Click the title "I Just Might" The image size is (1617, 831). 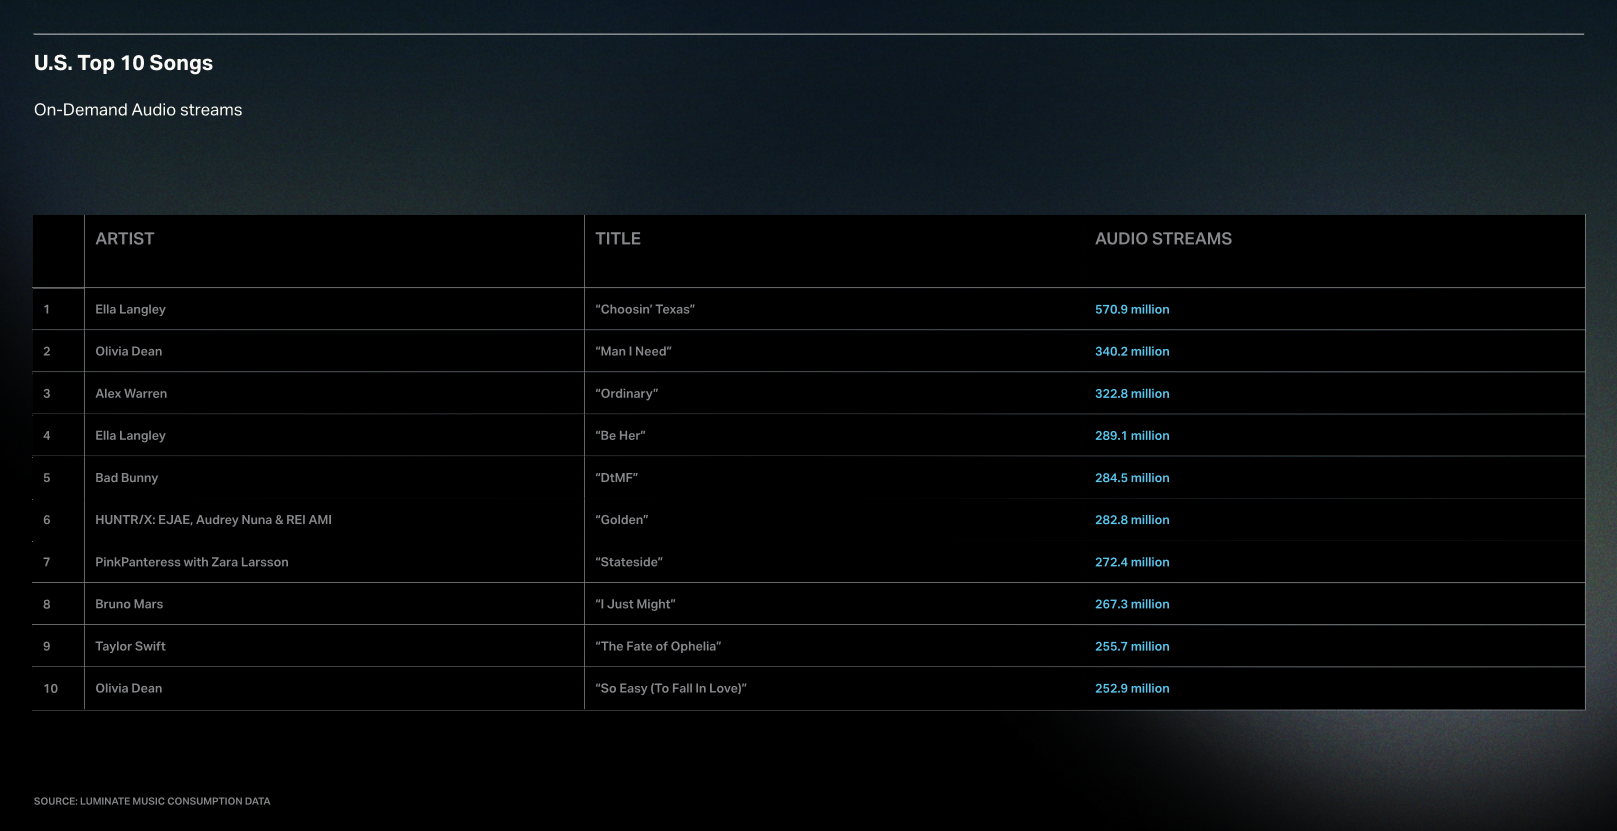pos(635,604)
